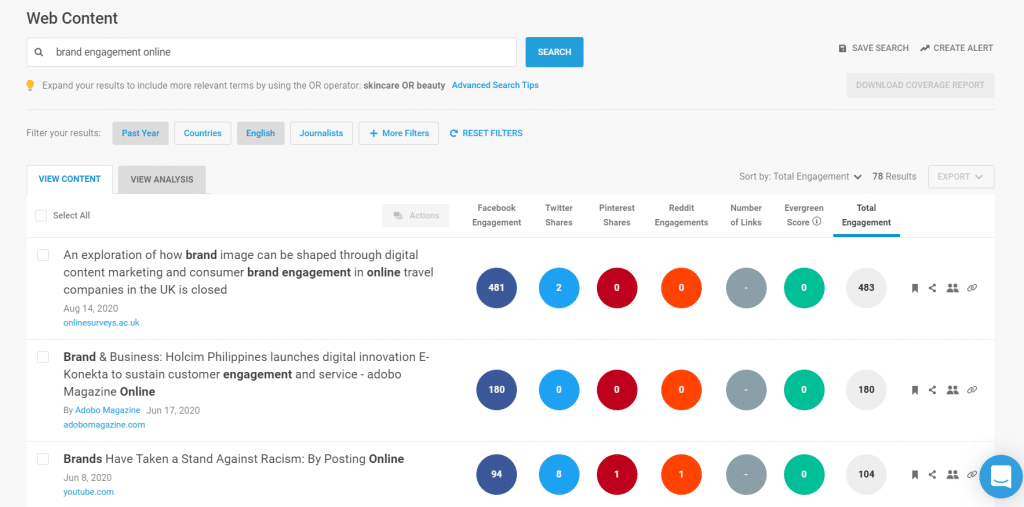Open the Export dropdown

click(961, 176)
